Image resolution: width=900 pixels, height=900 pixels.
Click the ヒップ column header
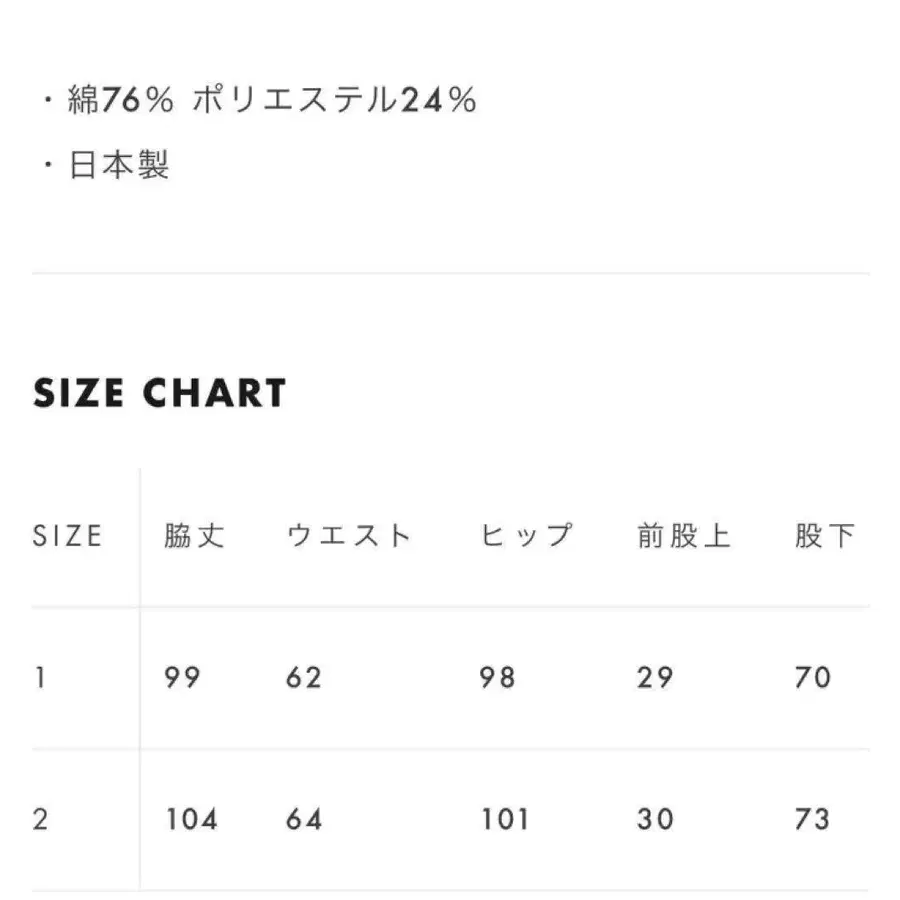(526, 536)
